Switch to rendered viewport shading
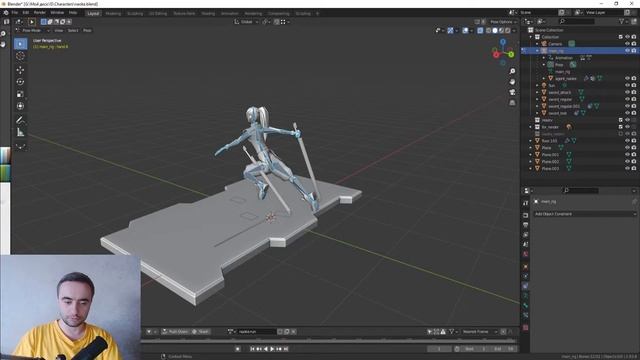Viewport: 640px width, 360px height. [x=507, y=30]
